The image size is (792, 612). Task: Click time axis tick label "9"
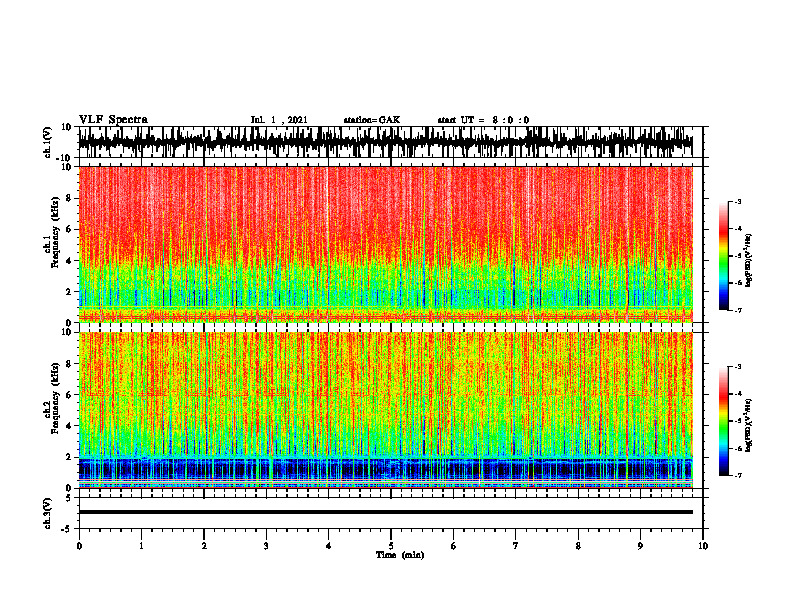pos(640,546)
